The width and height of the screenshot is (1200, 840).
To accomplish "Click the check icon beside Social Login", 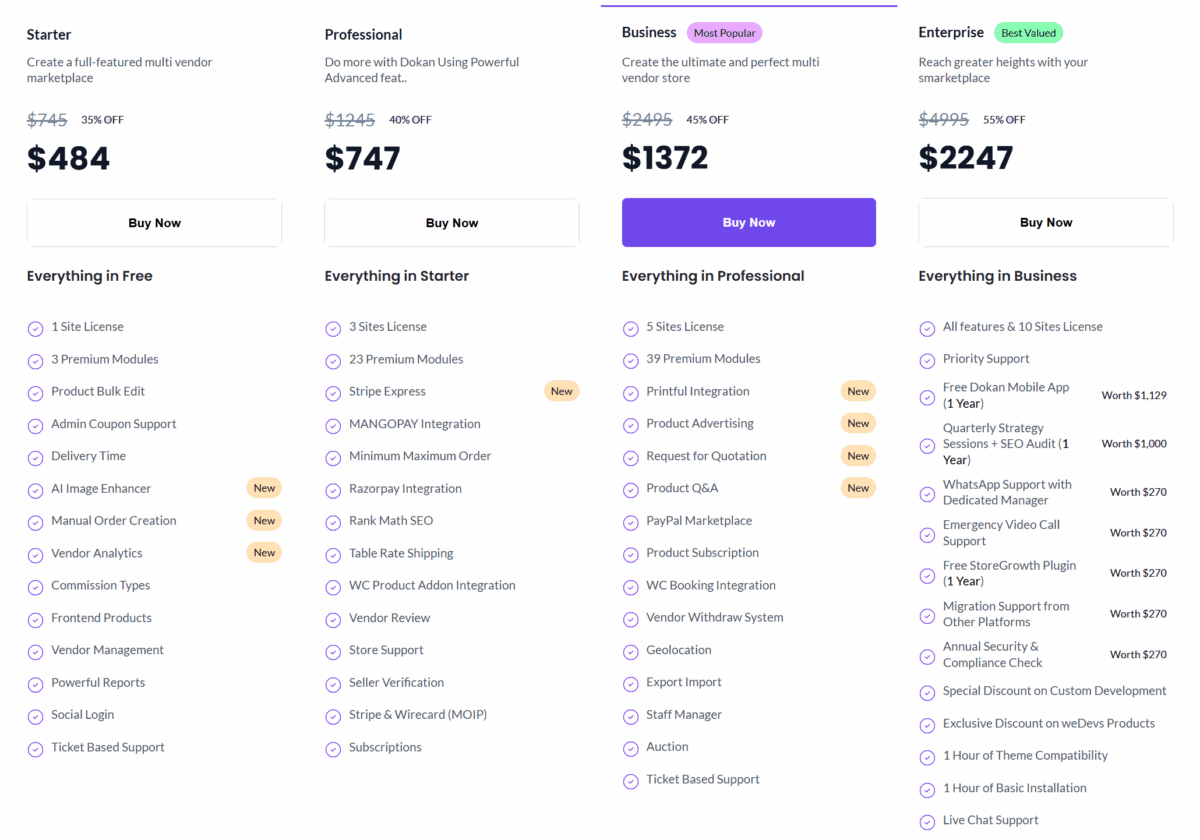I will [x=35, y=716].
